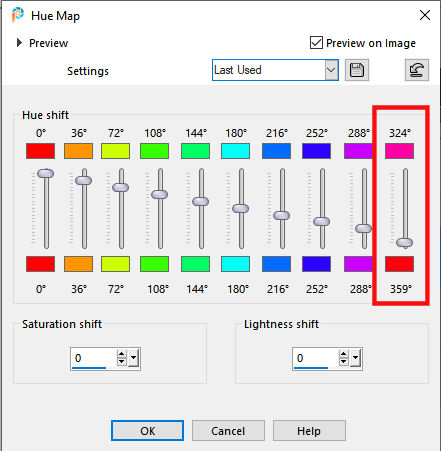
Task: Click the reset to default arrow icon
Action: tap(417, 70)
